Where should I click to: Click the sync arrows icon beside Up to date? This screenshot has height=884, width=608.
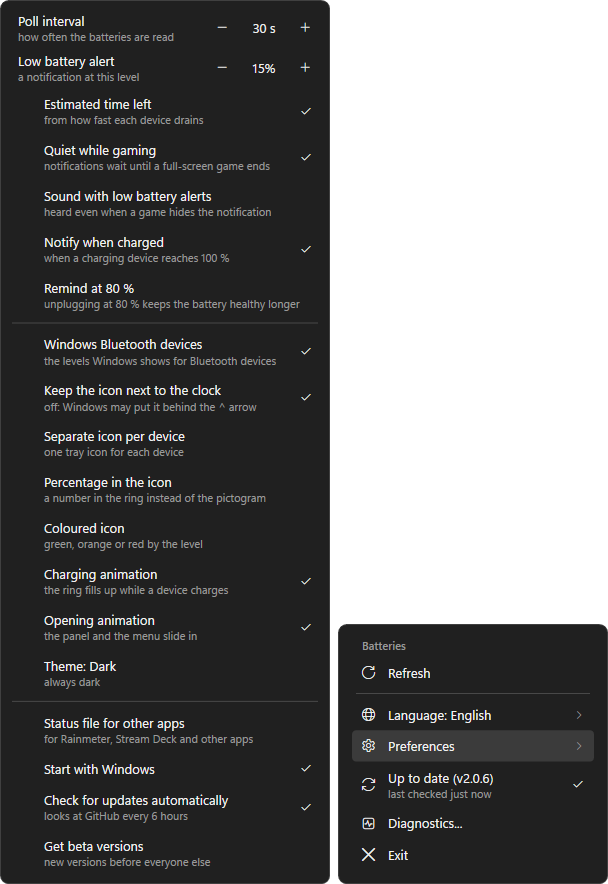coord(368,784)
